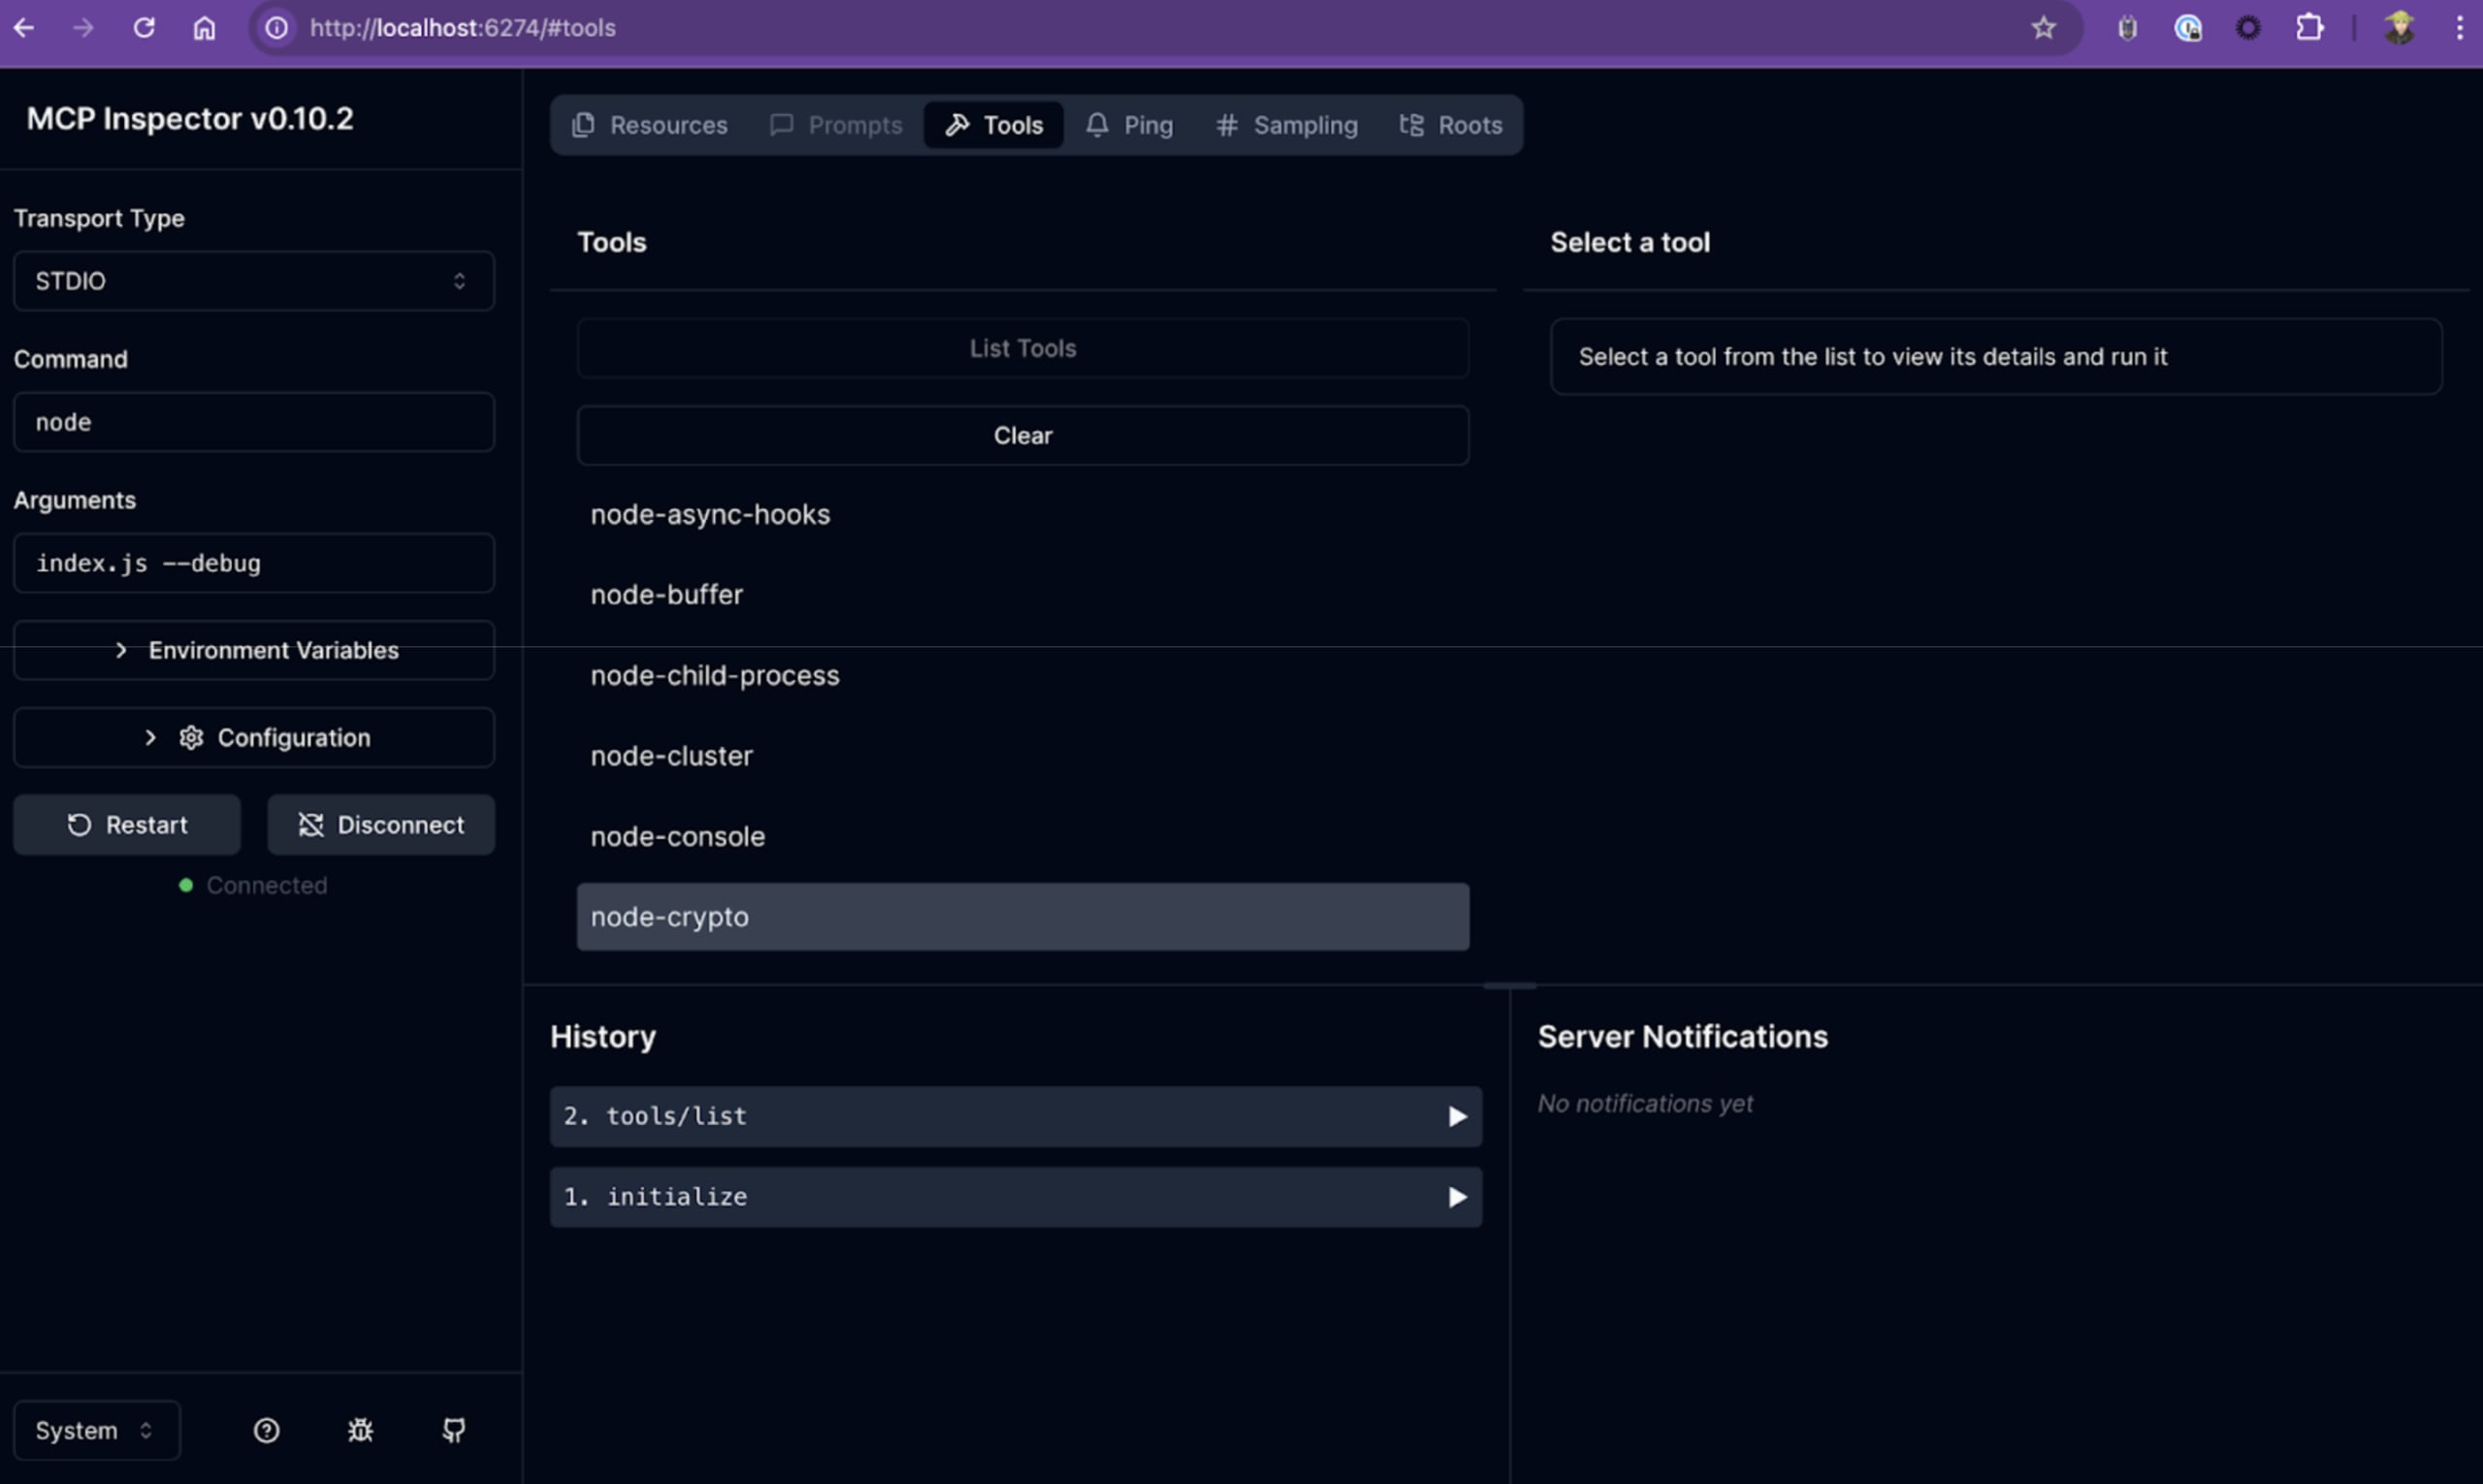Select node-console tool

click(x=1022, y=836)
